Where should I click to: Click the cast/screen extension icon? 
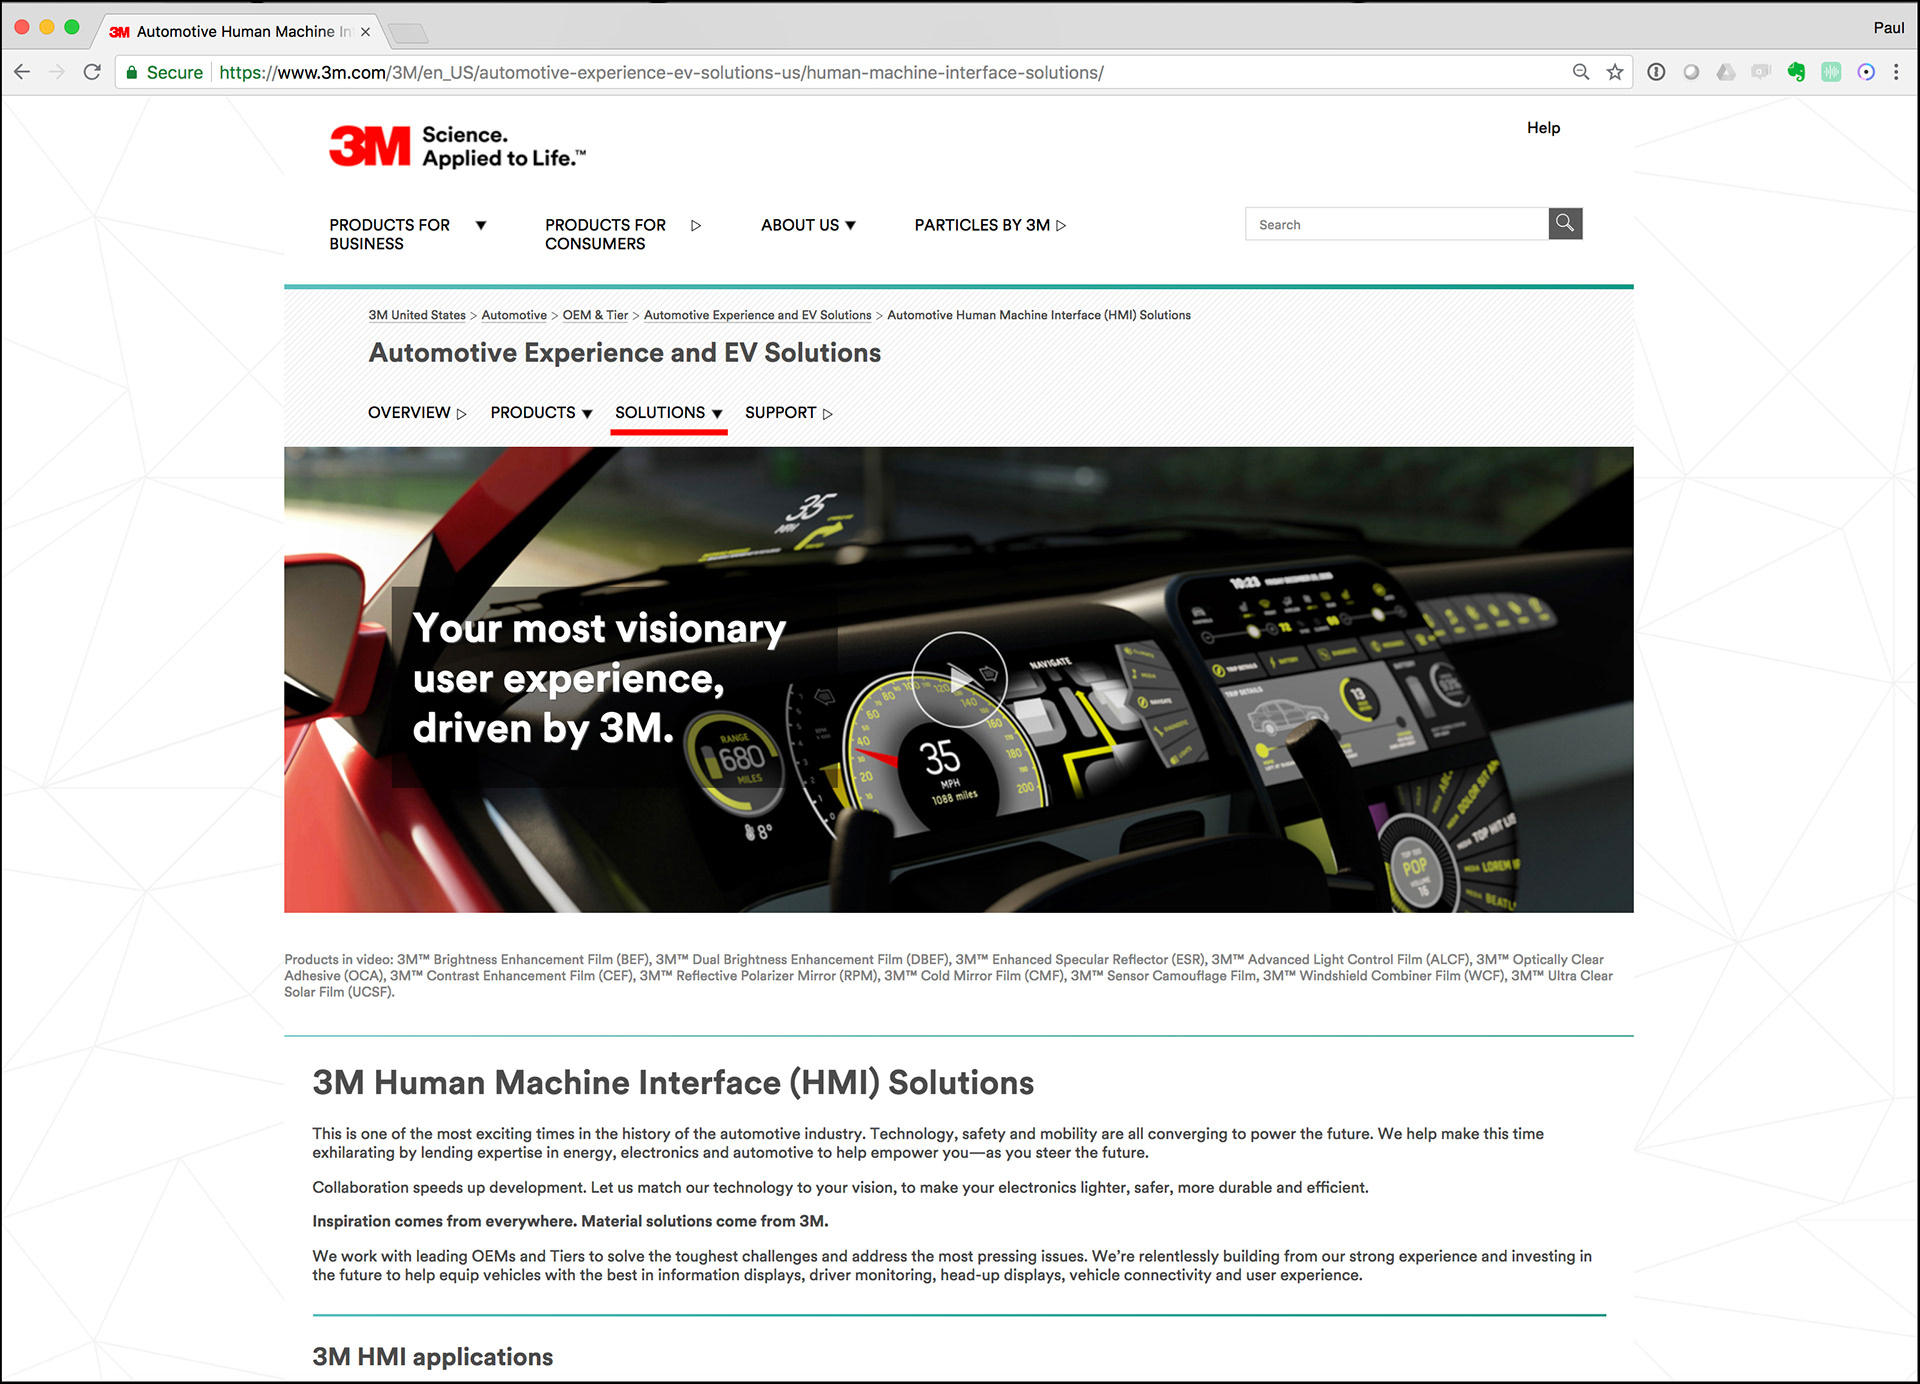1761,72
